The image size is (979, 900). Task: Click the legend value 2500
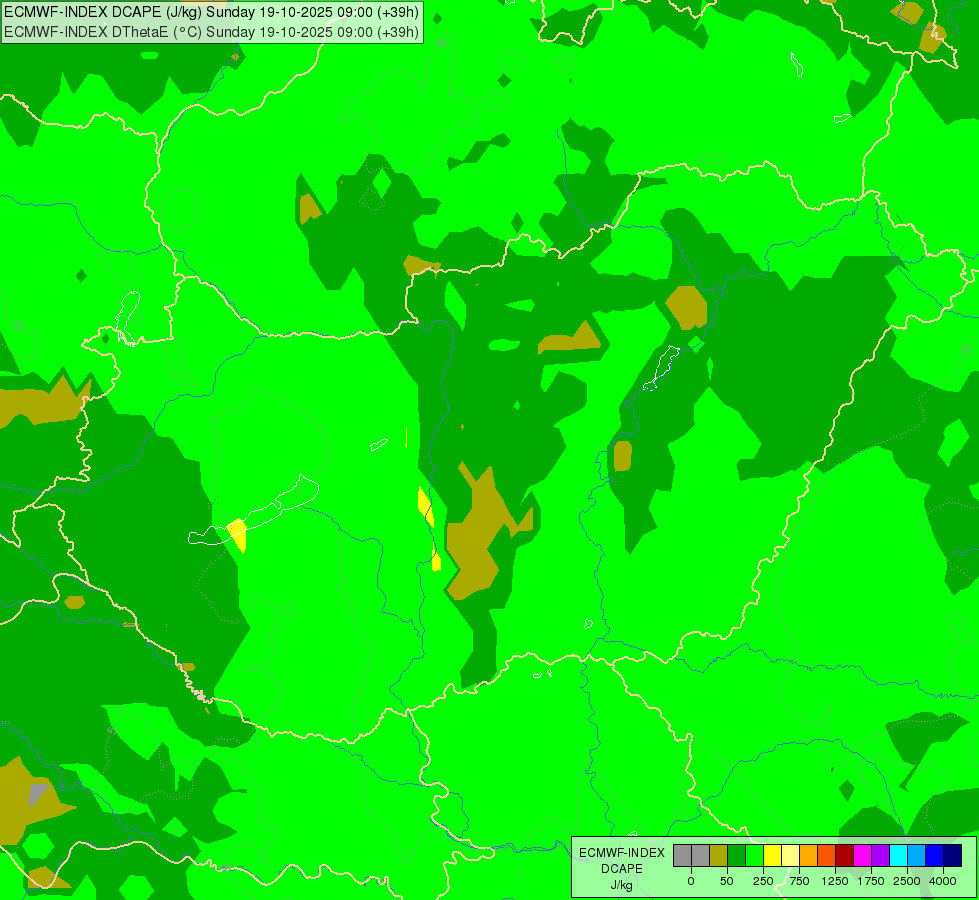click(x=907, y=881)
